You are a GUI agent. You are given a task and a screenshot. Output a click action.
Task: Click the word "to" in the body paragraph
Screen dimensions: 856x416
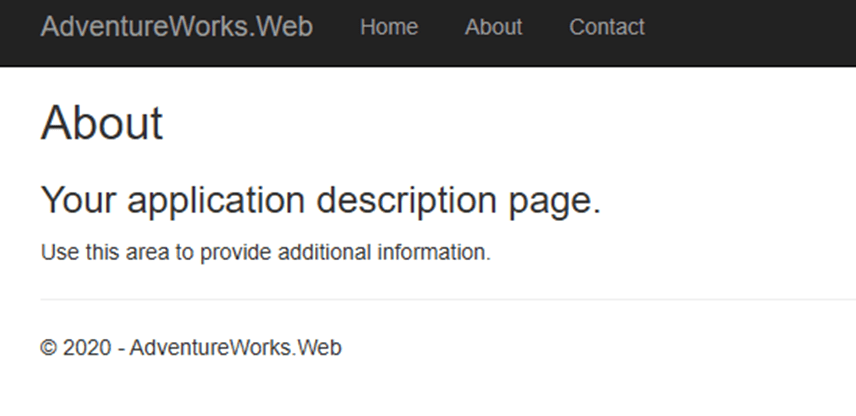point(185,252)
